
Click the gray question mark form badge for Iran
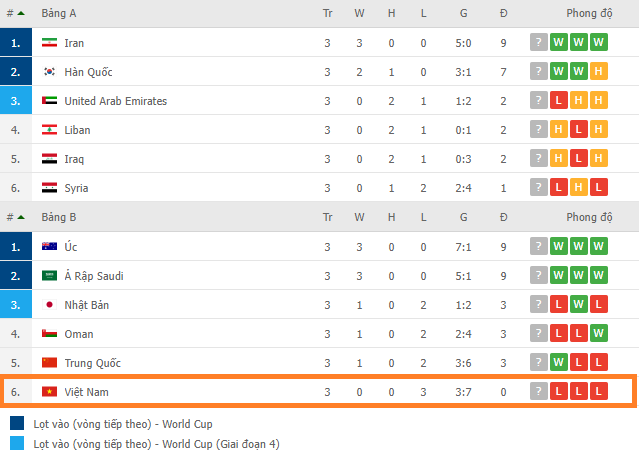pos(538,42)
